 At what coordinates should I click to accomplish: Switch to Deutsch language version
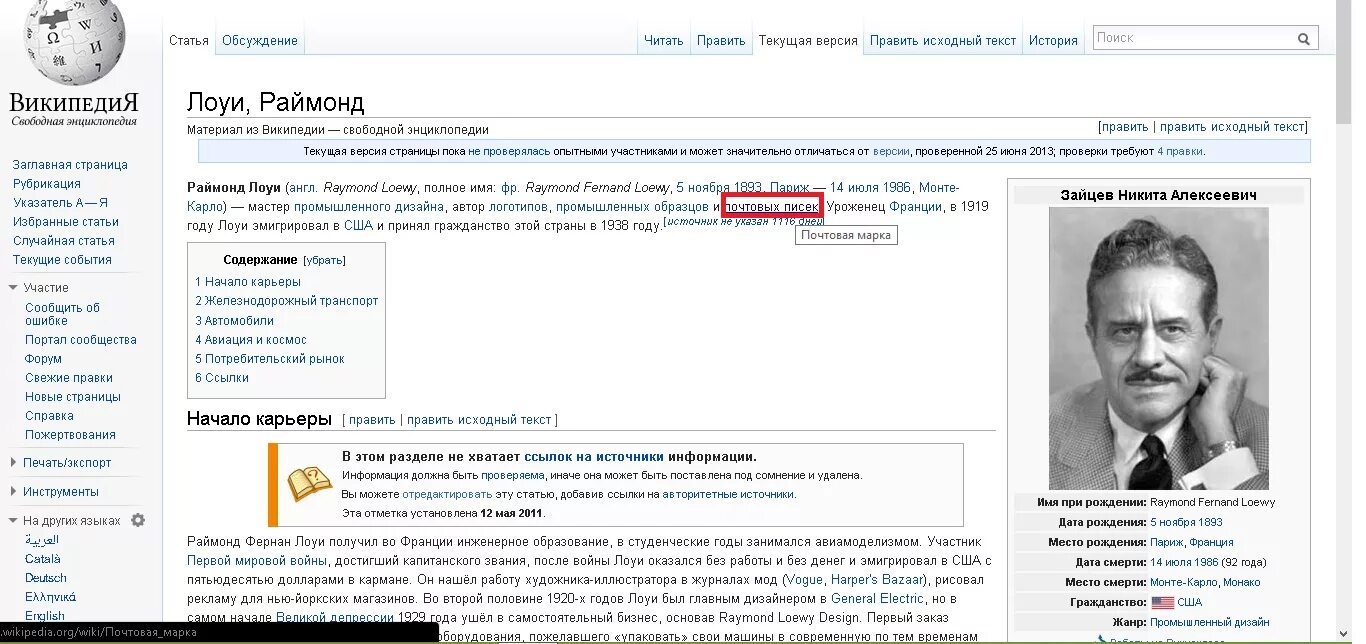46,578
